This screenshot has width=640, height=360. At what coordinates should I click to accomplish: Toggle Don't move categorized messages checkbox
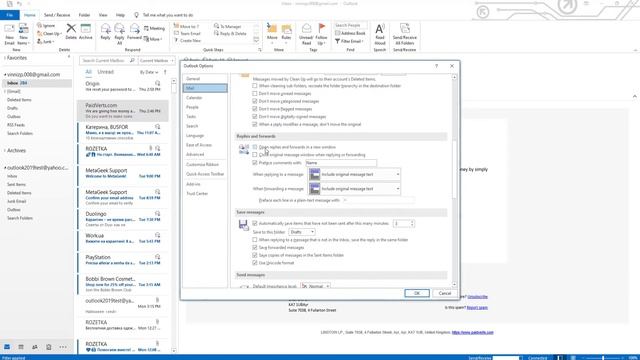(x=255, y=101)
